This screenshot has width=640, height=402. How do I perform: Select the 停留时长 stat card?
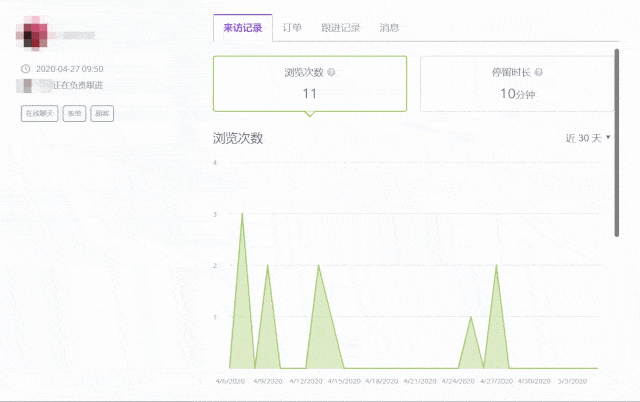click(x=517, y=84)
